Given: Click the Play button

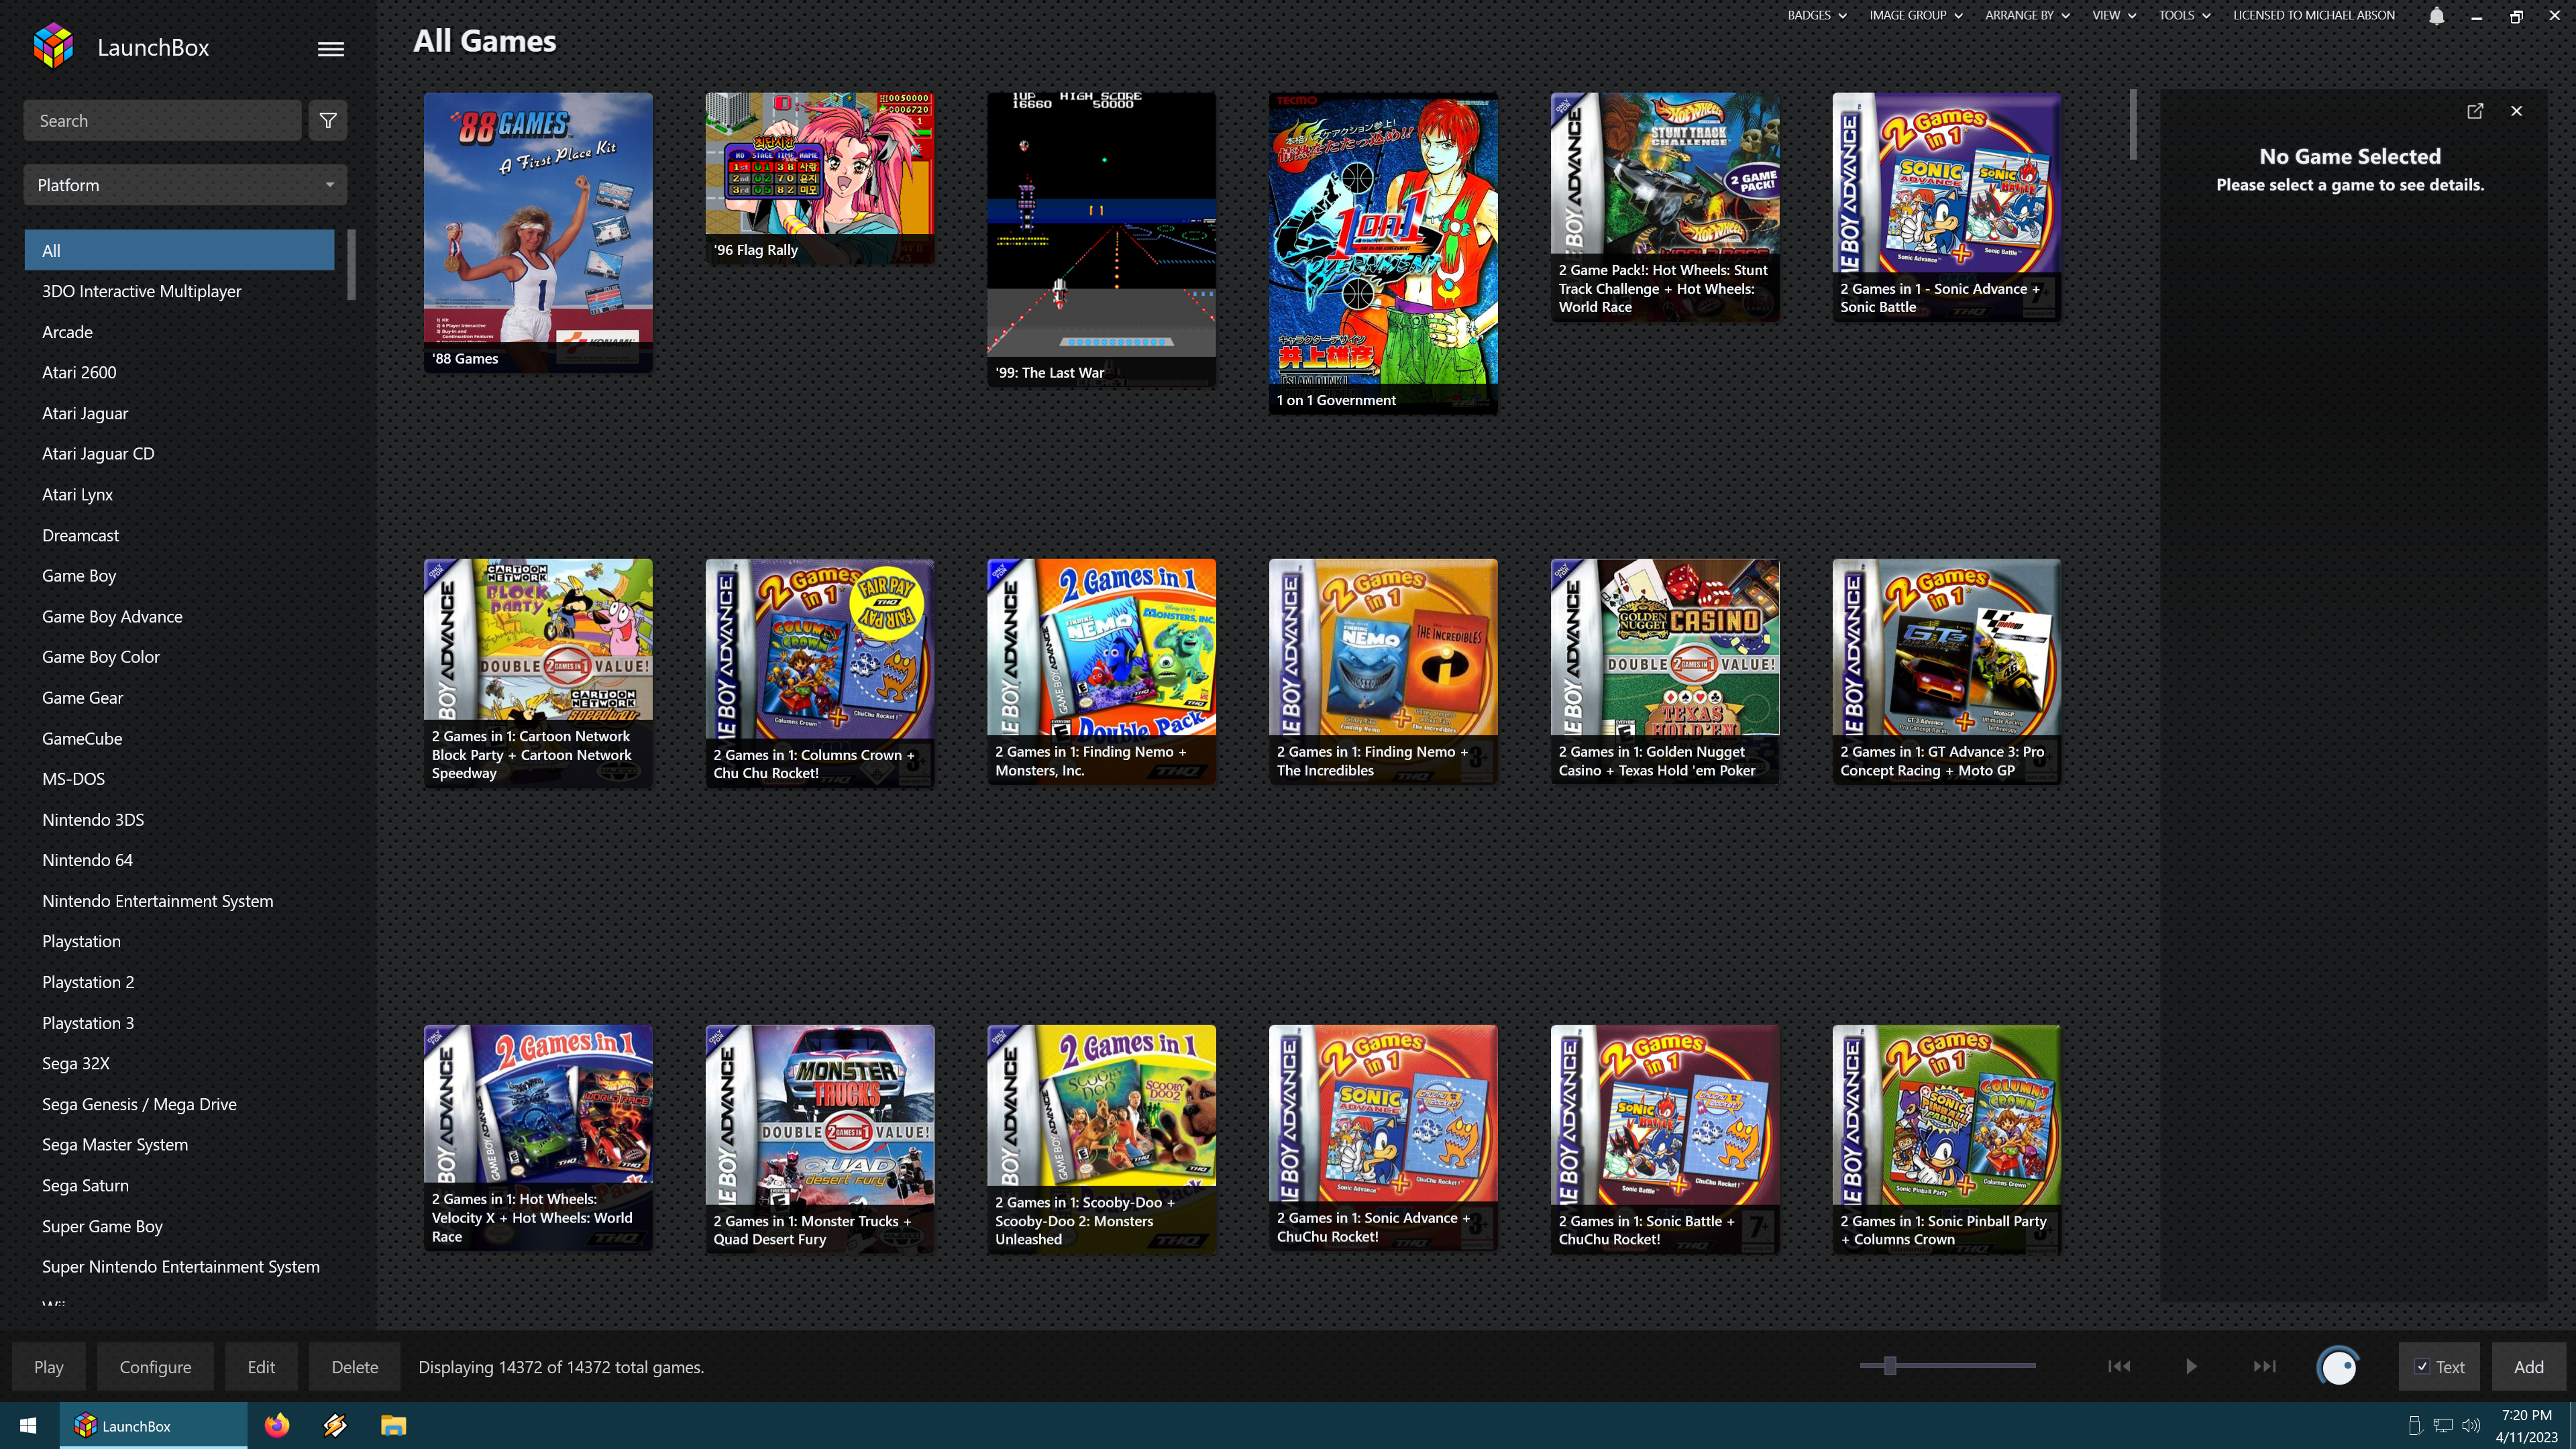Looking at the screenshot, I should [48, 1366].
